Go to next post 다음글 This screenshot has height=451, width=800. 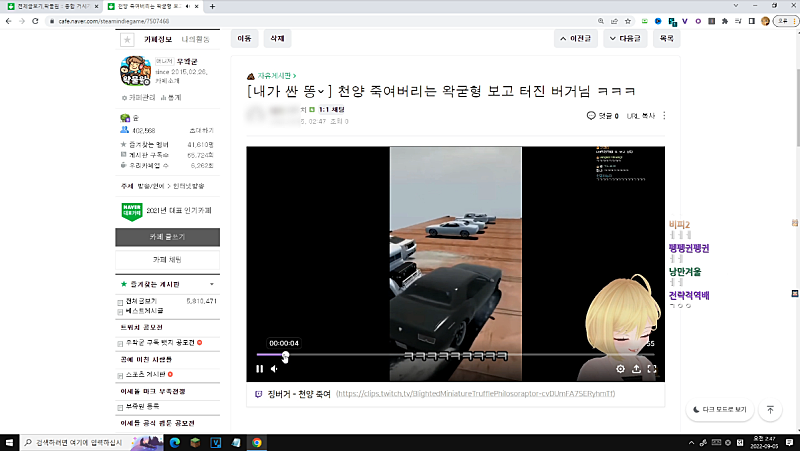click(625, 38)
